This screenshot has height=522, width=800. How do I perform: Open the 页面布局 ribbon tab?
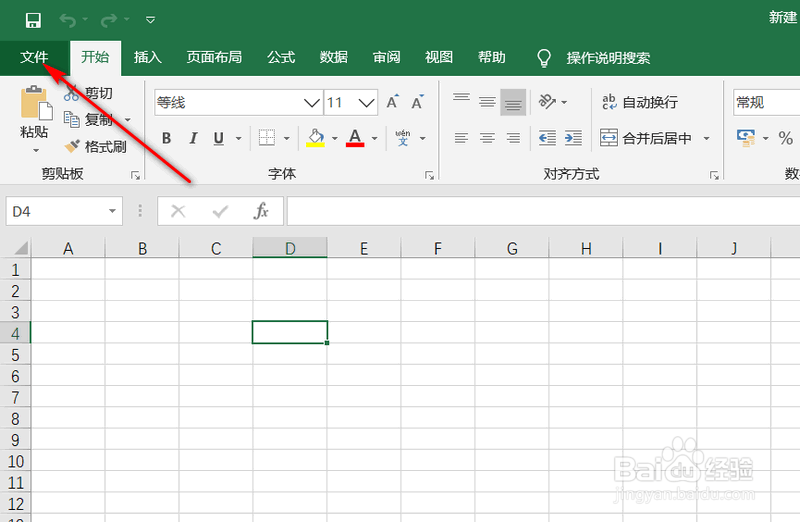tap(214, 57)
